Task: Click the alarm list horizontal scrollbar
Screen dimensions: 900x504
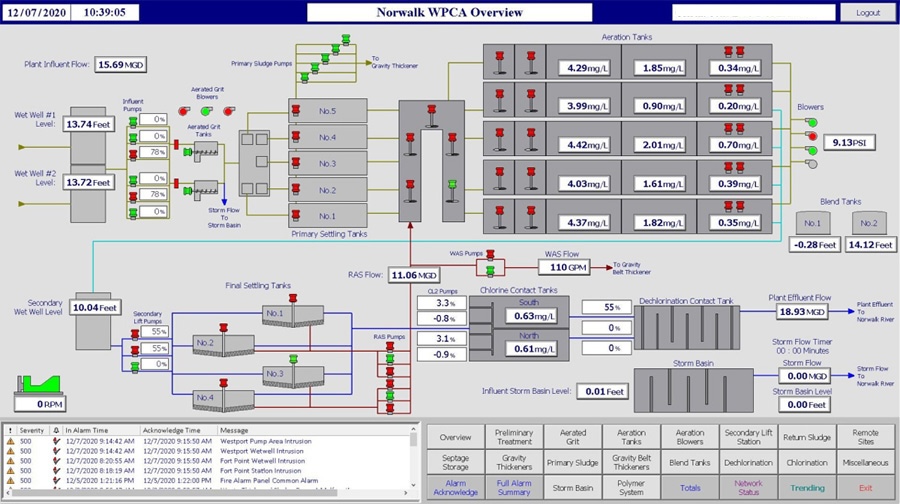Action: 207,493
